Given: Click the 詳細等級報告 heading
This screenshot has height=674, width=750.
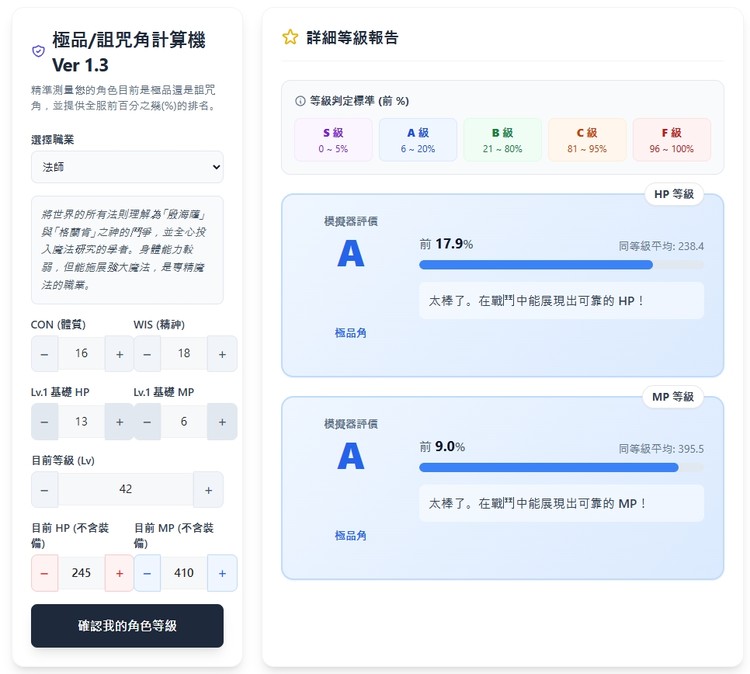Looking at the screenshot, I should click(353, 37).
